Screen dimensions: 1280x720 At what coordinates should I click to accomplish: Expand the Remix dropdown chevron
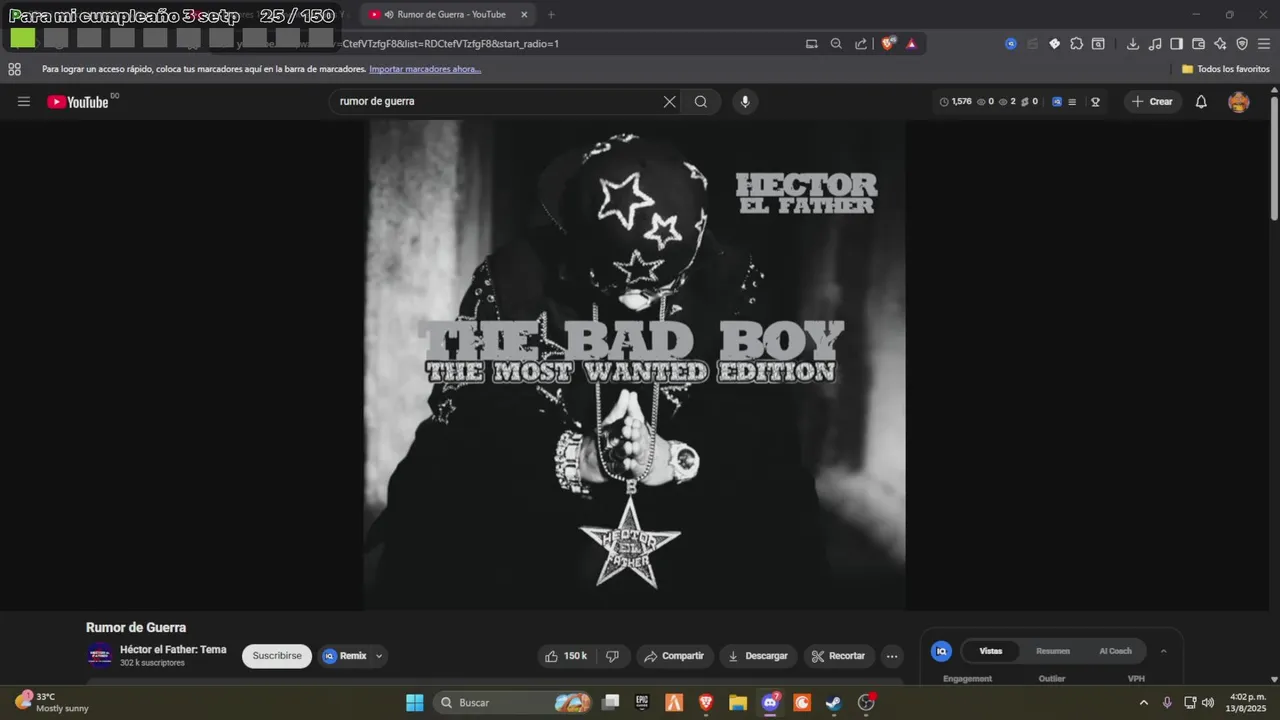[x=379, y=656]
